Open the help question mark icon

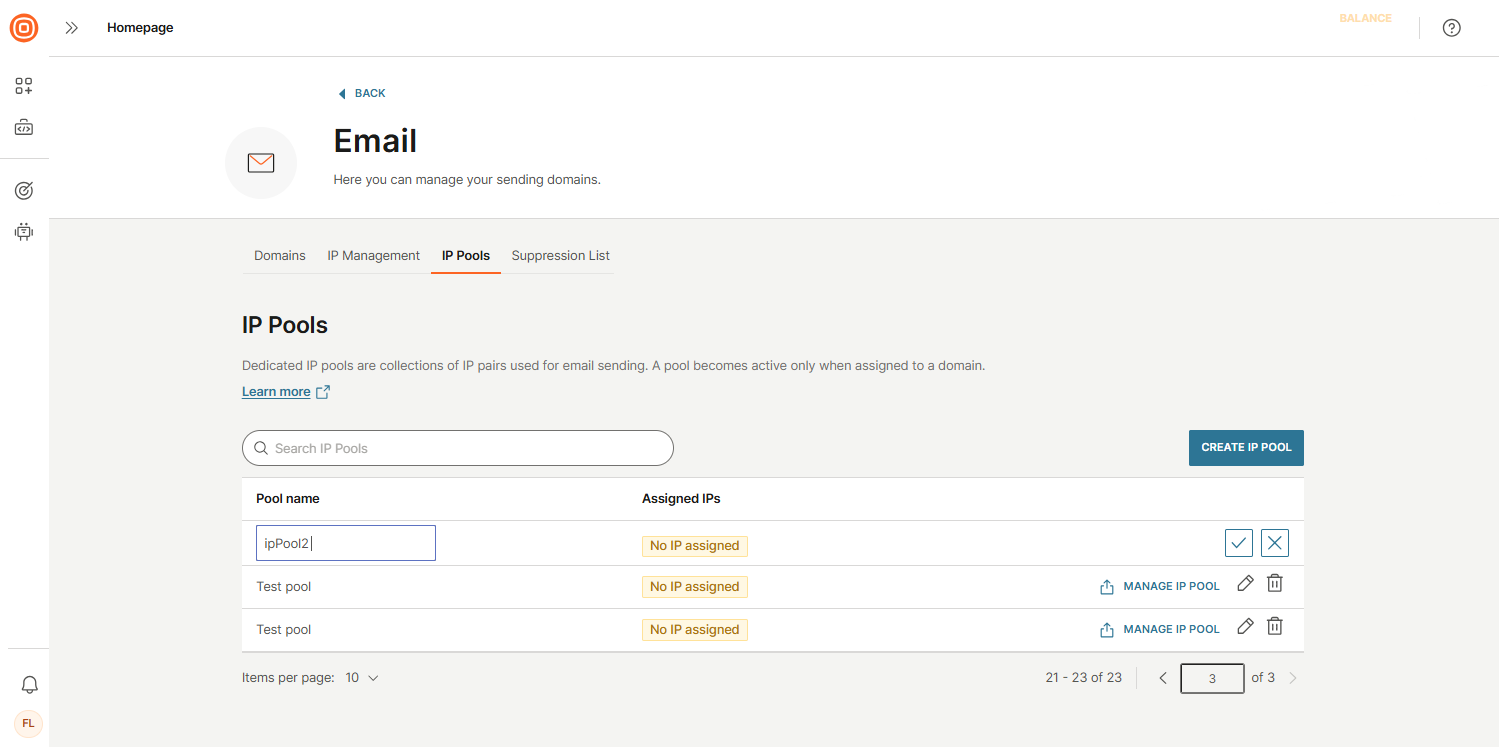pyautogui.click(x=1451, y=27)
